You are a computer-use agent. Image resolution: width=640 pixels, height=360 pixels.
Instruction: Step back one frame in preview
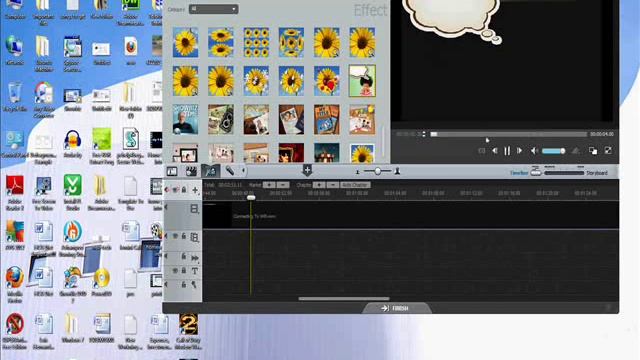click(x=494, y=151)
